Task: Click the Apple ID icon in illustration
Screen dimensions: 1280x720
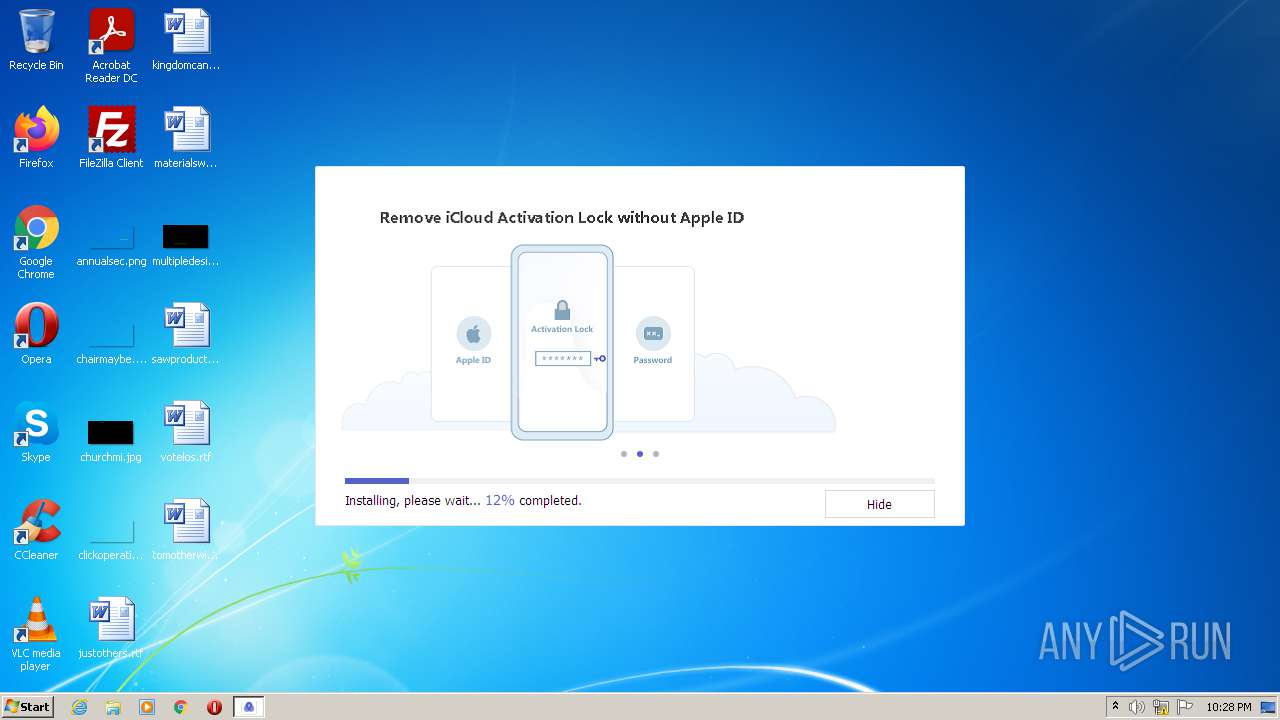Action: click(473, 333)
